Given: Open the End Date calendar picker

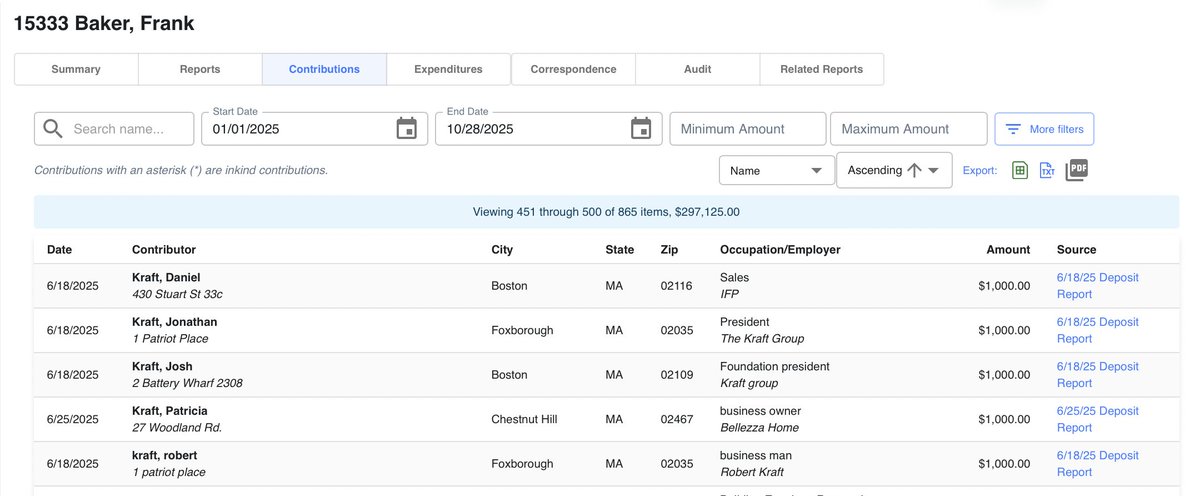Looking at the screenshot, I should pos(641,129).
